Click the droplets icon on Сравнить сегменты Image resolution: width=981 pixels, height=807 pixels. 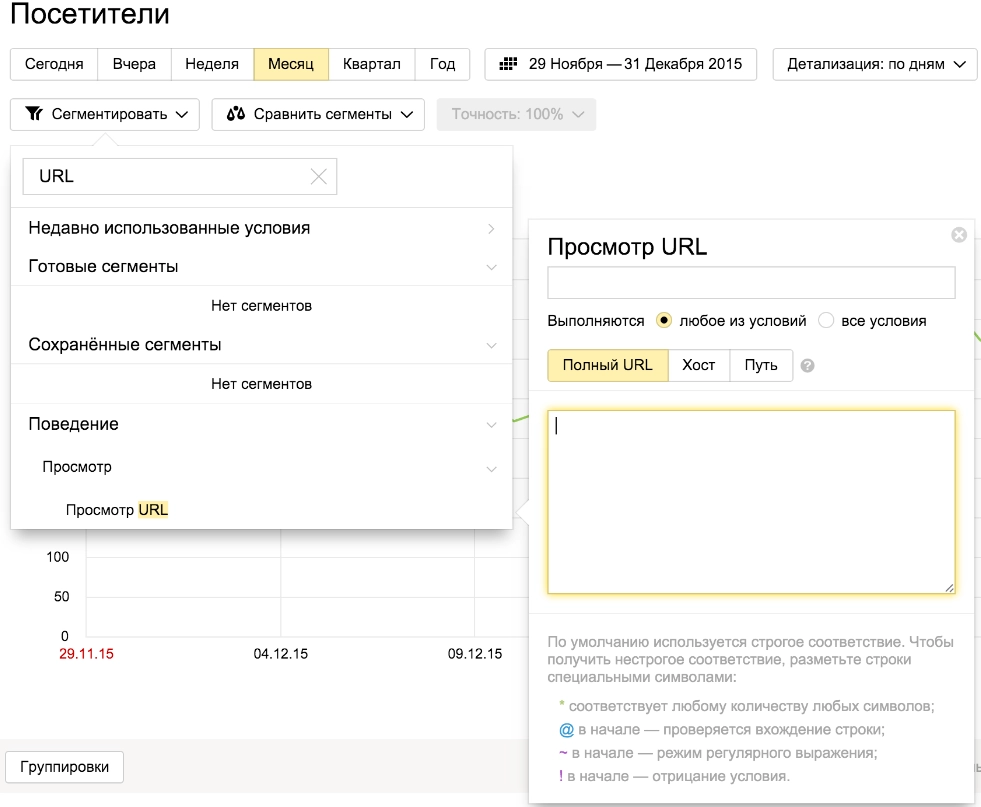pos(236,114)
